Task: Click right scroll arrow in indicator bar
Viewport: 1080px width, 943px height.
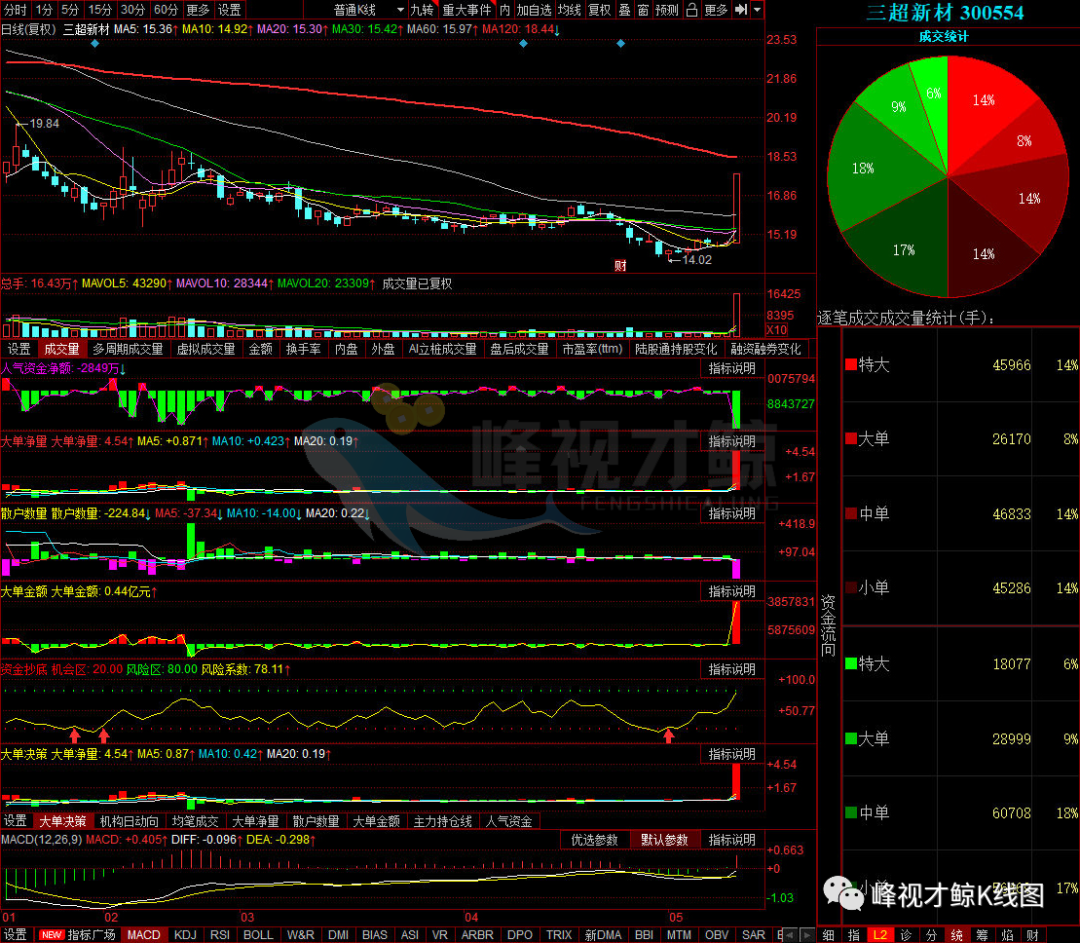Action: (x=807, y=935)
